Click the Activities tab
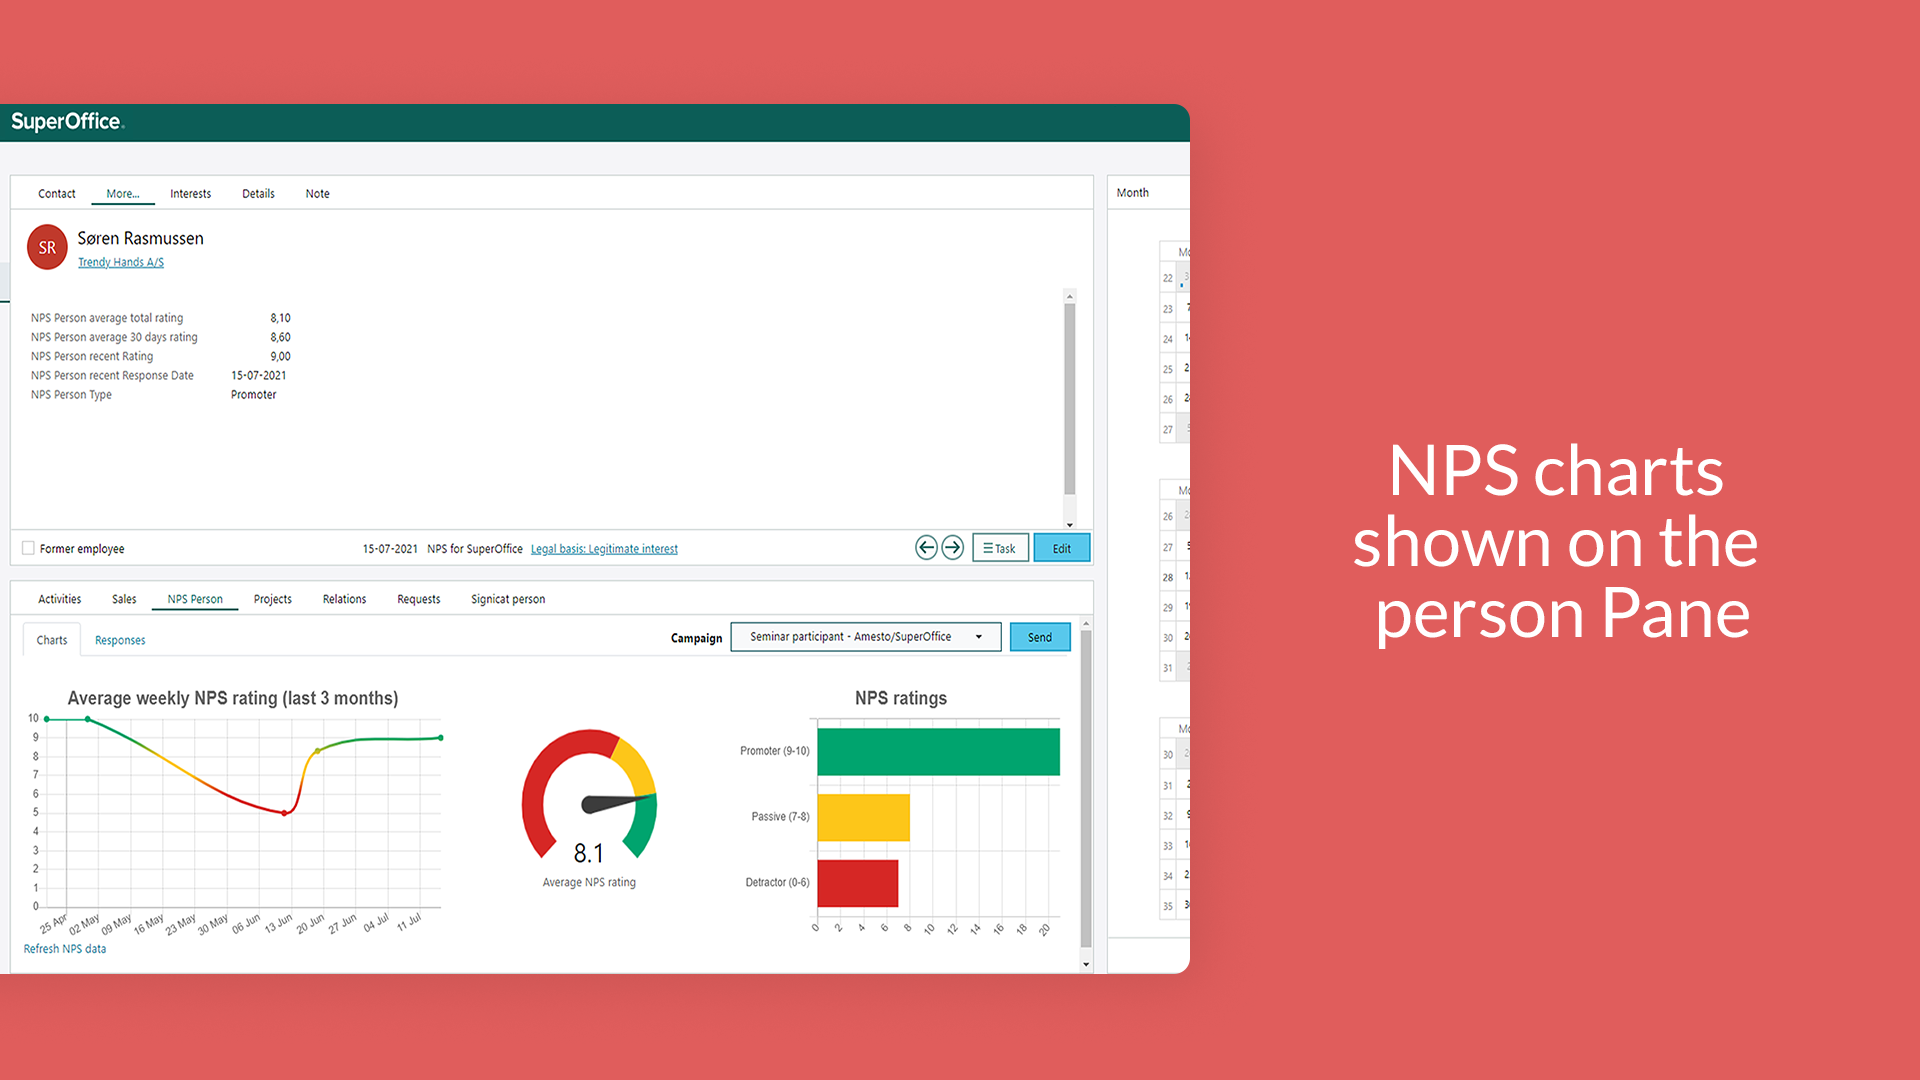This screenshot has height=1080, width=1920. point(62,599)
